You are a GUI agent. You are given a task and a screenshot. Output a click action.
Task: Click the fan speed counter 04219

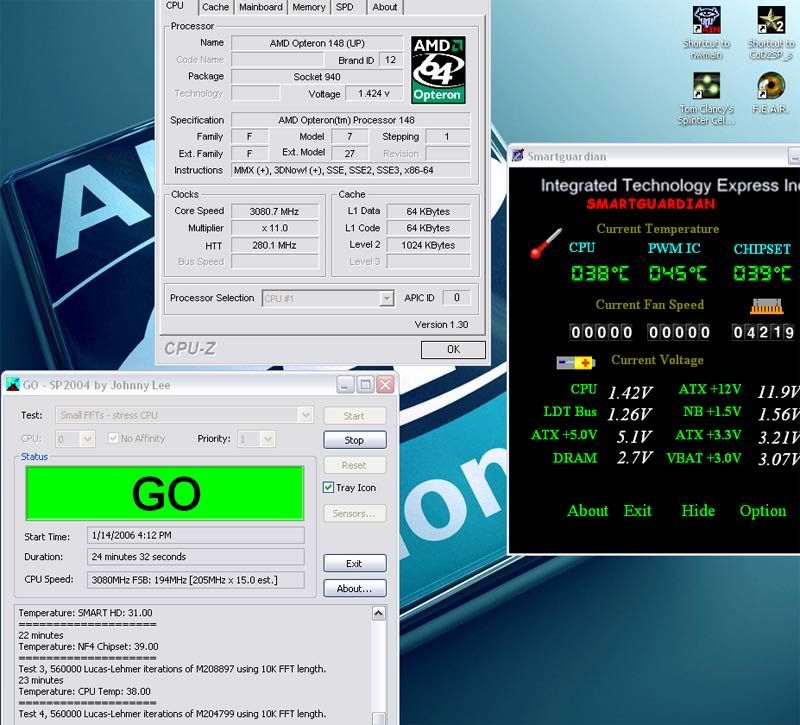coord(763,333)
